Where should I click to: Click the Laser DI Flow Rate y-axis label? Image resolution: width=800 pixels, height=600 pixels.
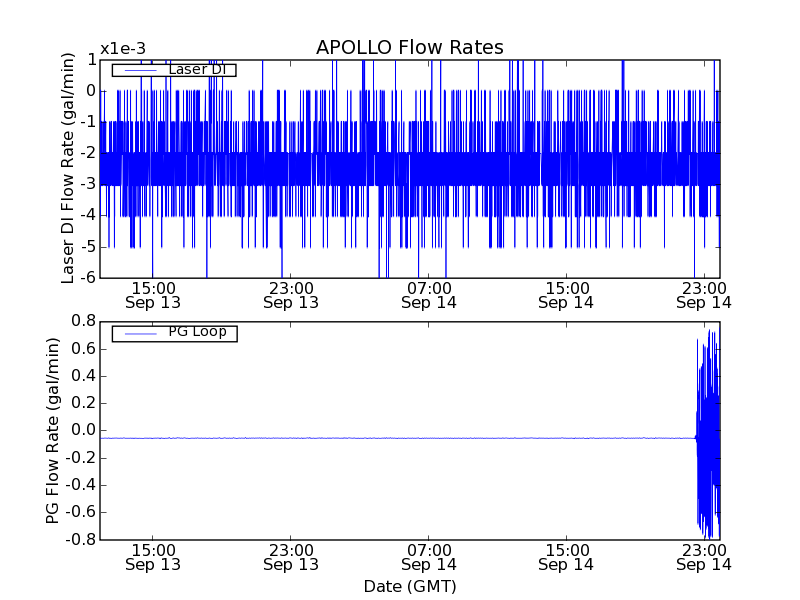point(69,167)
